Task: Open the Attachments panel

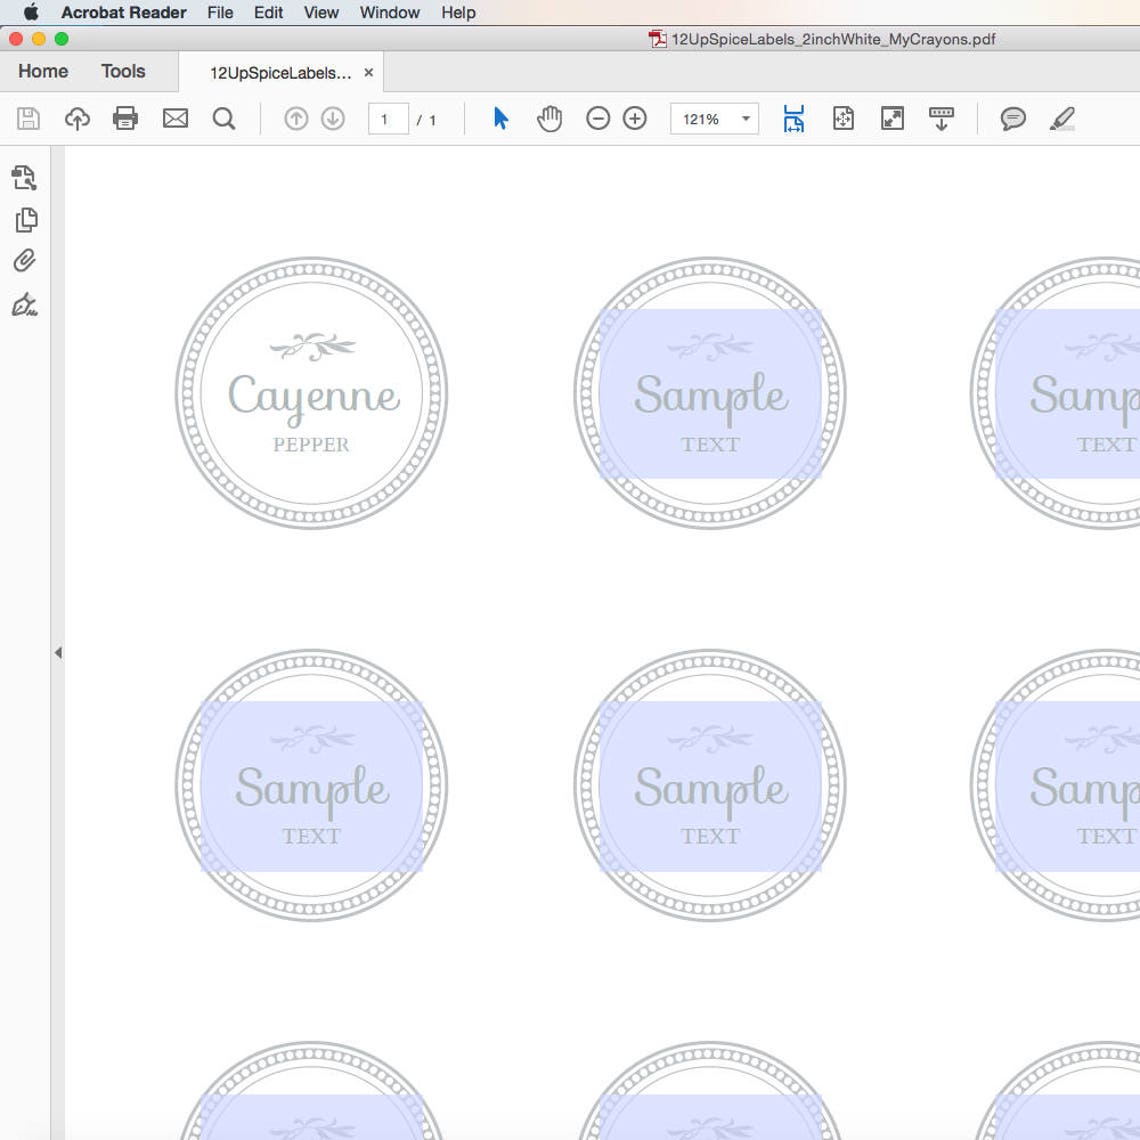Action: tap(25, 259)
